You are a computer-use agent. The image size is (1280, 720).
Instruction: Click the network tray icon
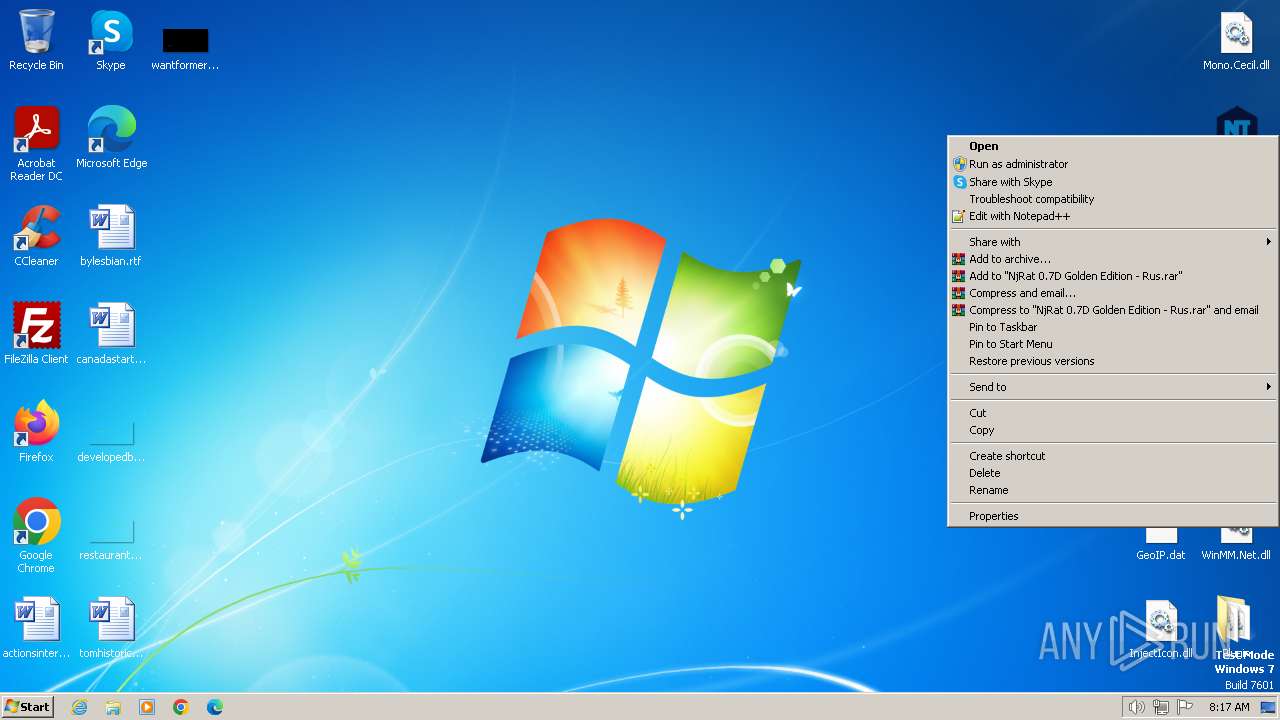(x=1161, y=707)
